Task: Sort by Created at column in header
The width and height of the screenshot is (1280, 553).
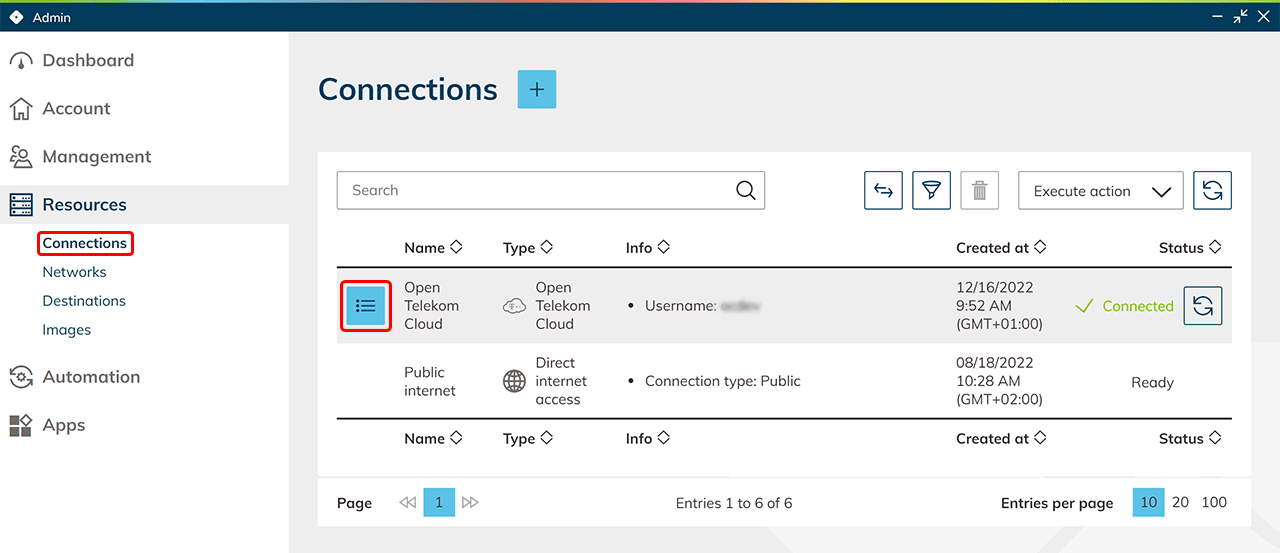Action: click(x=1001, y=248)
